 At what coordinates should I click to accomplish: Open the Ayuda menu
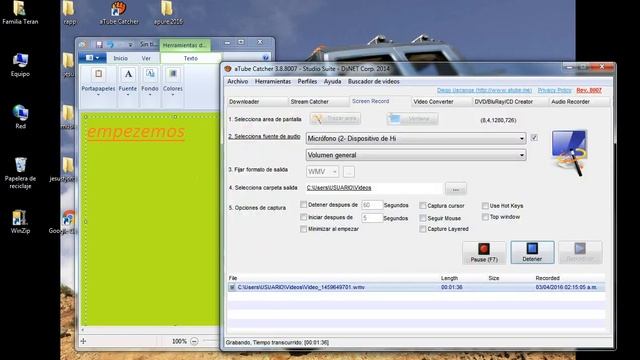coord(332,81)
